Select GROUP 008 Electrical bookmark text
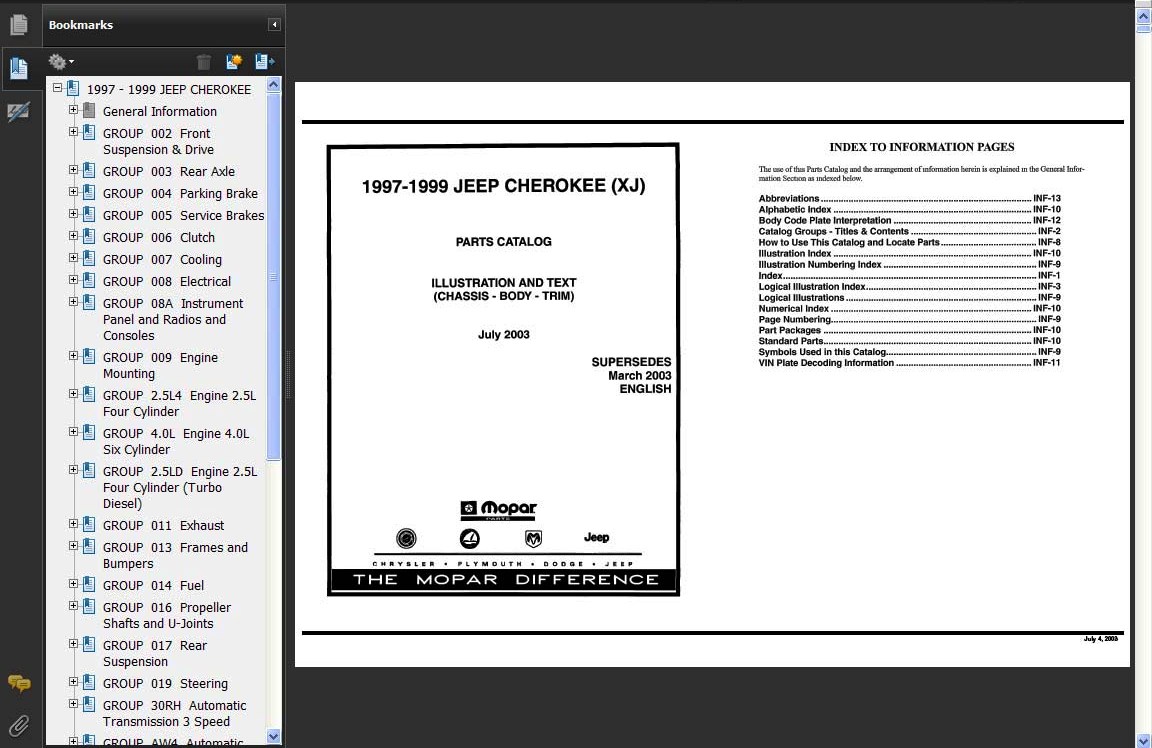 167,281
